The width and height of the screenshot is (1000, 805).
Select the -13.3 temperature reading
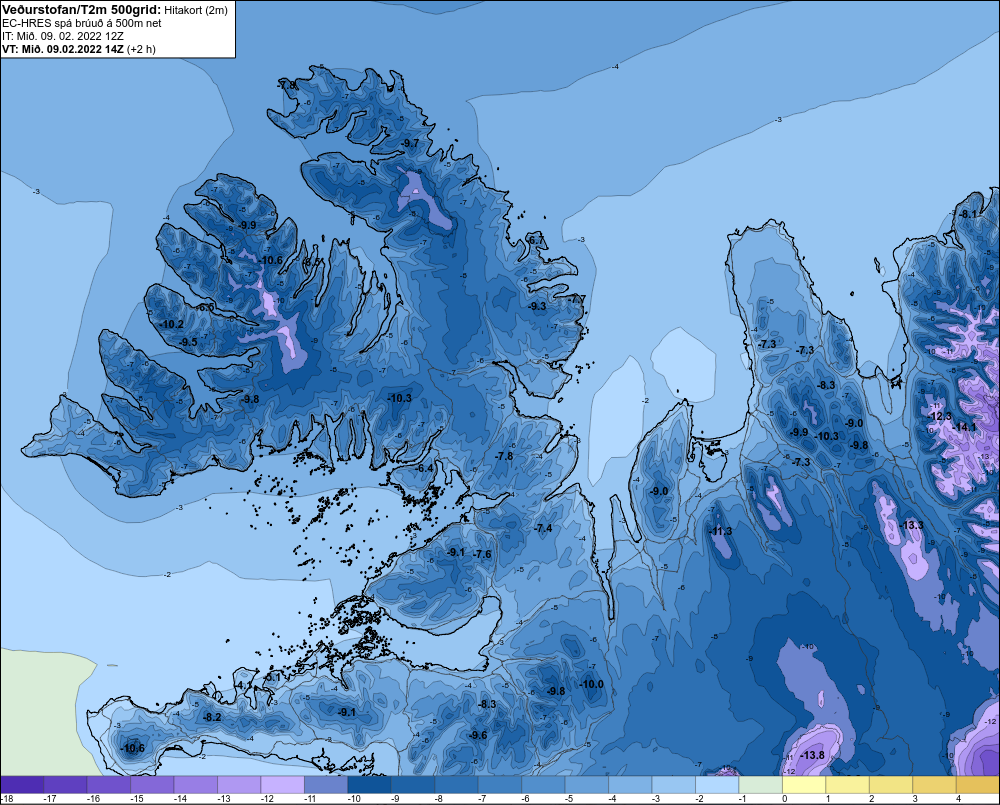[911, 524]
